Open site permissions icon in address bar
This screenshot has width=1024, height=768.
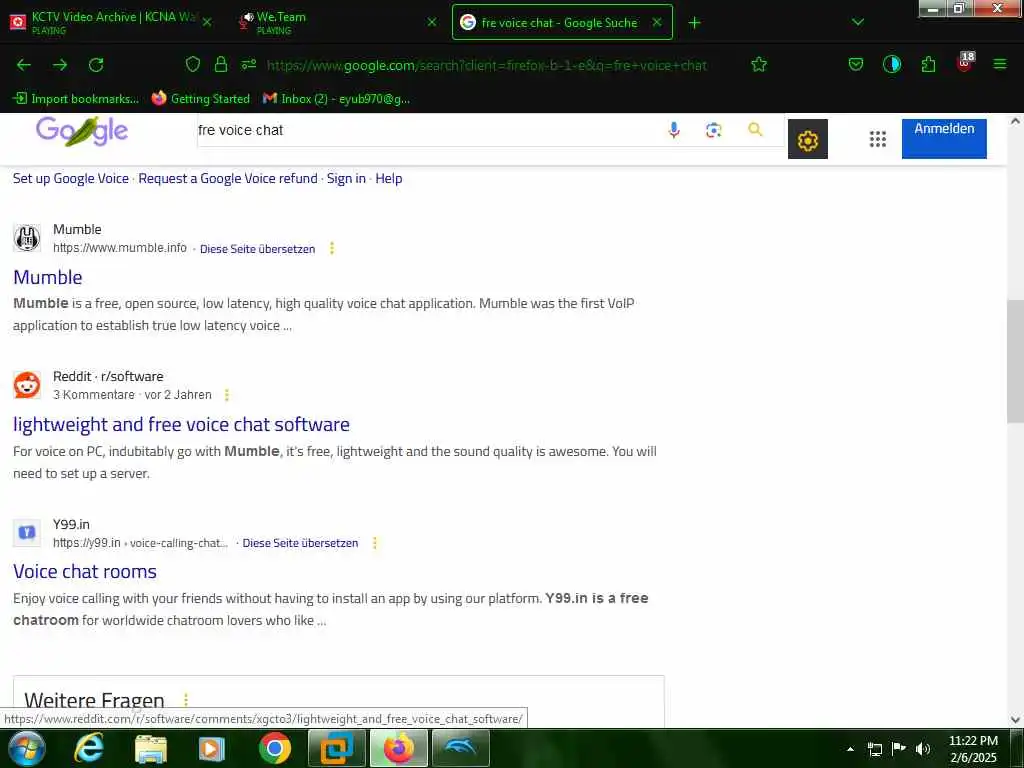pos(249,65)
